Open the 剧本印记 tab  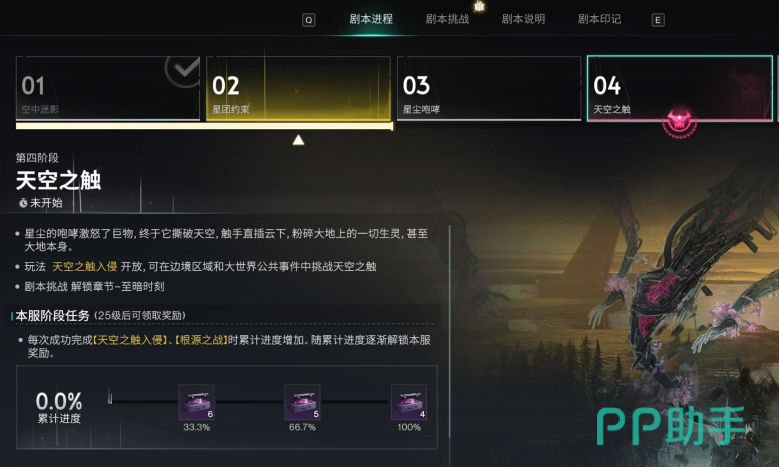click(x=599, y=19)
